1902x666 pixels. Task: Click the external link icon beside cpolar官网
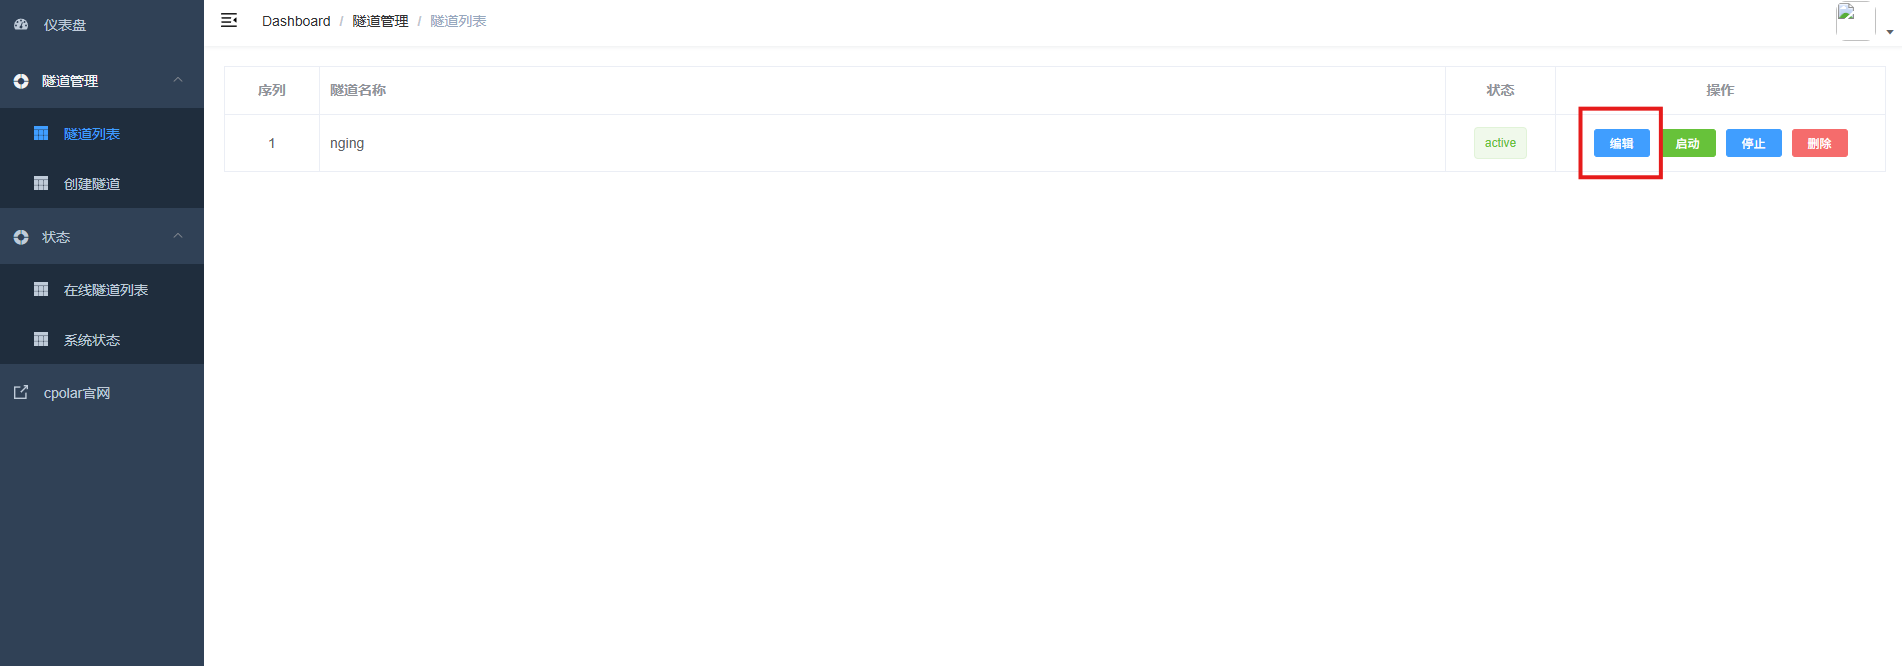(x=21, y=392)
